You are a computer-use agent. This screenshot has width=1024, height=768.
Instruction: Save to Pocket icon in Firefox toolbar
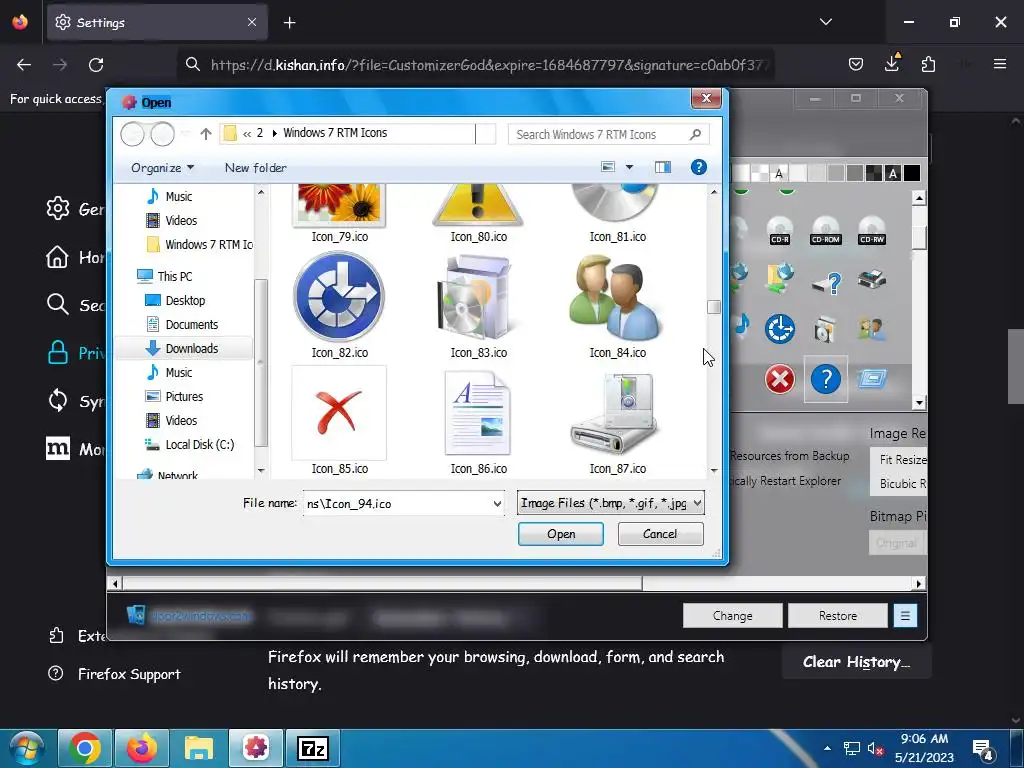point(856,64)
